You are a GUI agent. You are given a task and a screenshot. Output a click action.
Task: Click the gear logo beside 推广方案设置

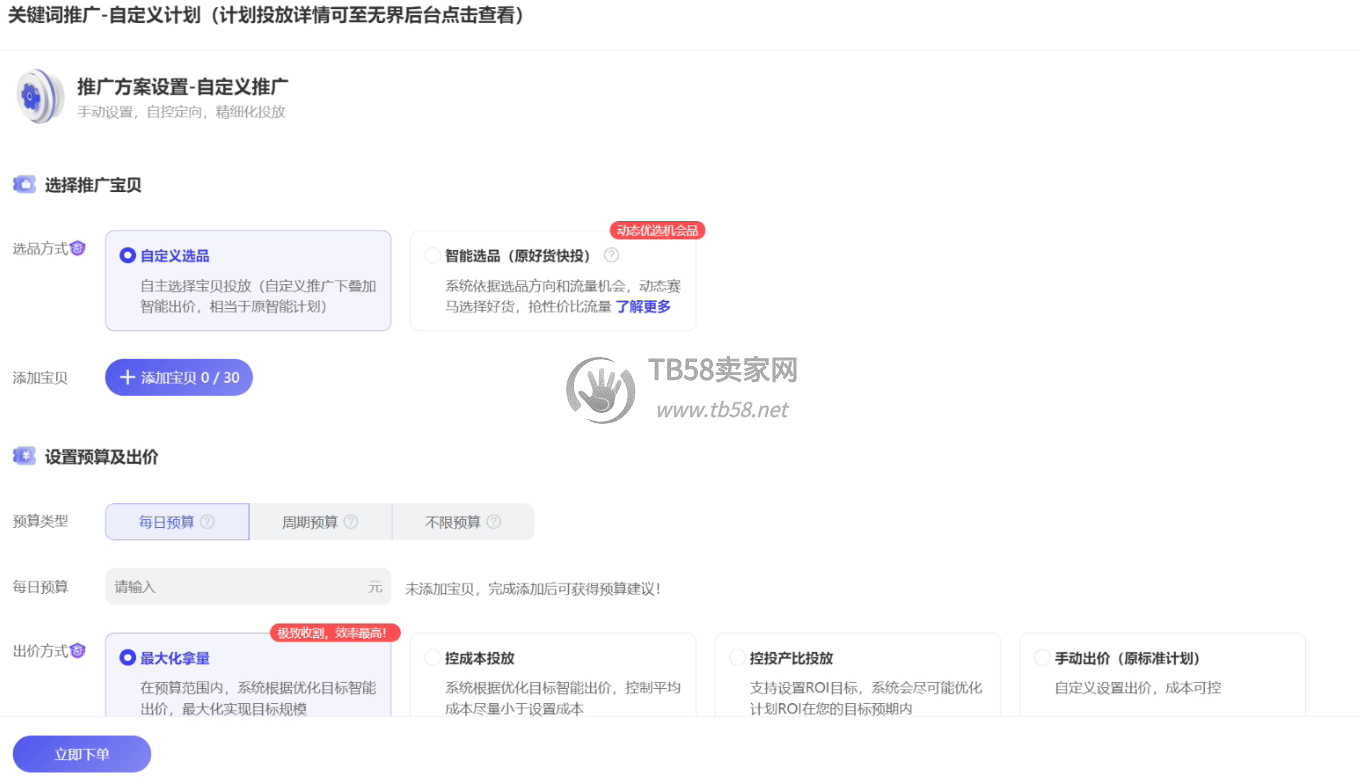point(40,96)
